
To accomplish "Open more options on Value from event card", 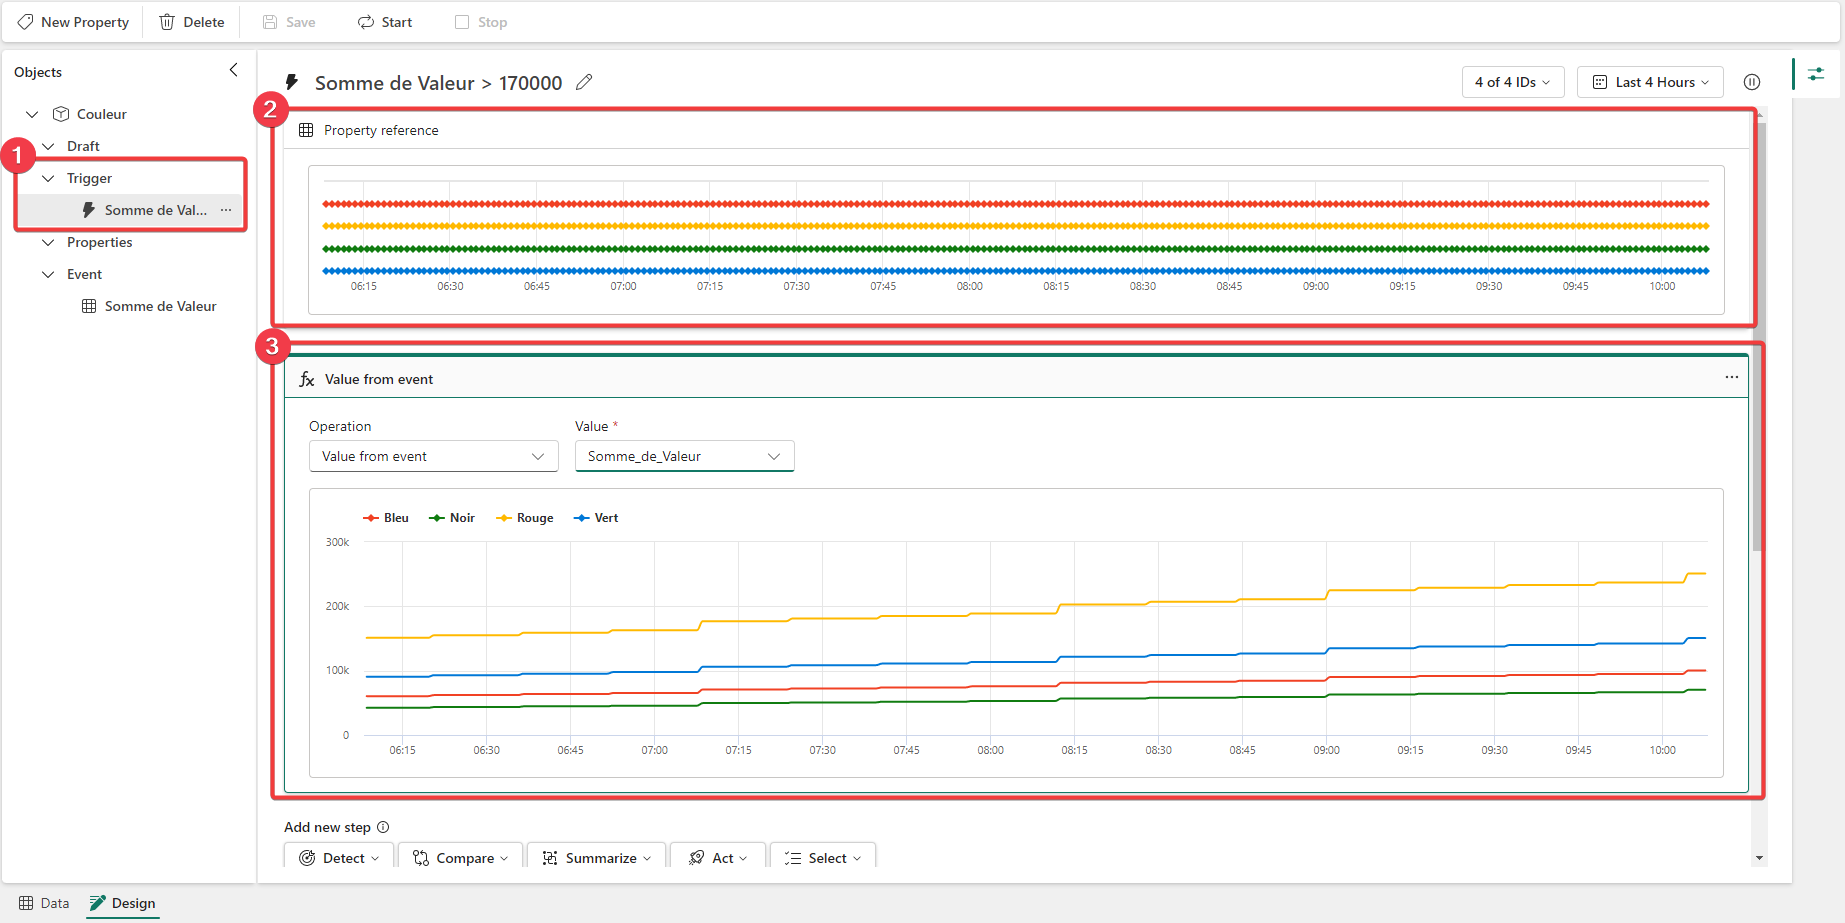I will [1732, 377].
